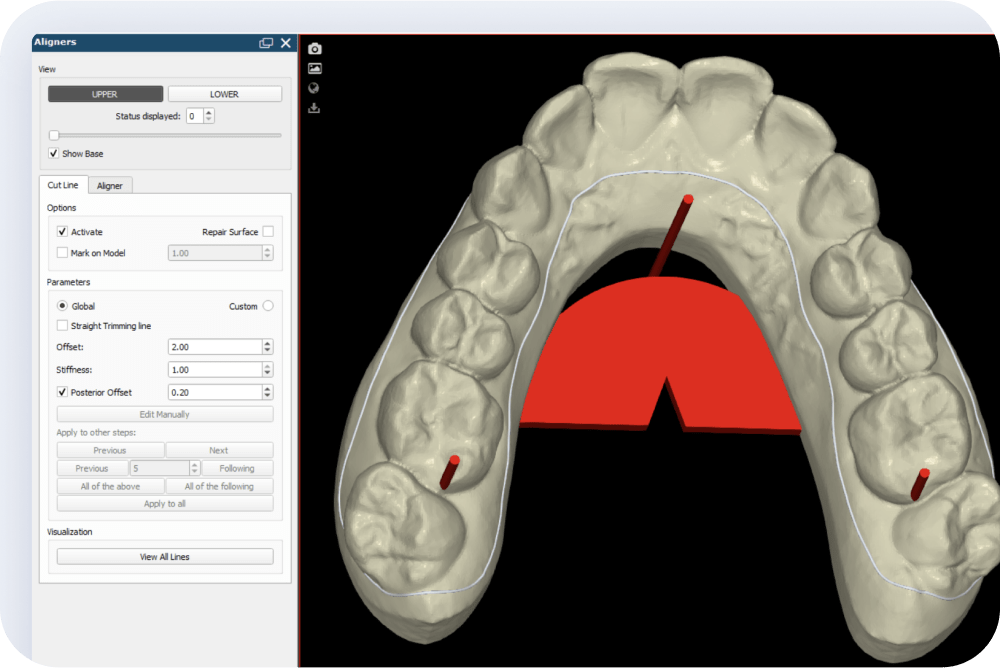
Task: Enable Straight Trimming line checkbox
Action: [62, 325]
